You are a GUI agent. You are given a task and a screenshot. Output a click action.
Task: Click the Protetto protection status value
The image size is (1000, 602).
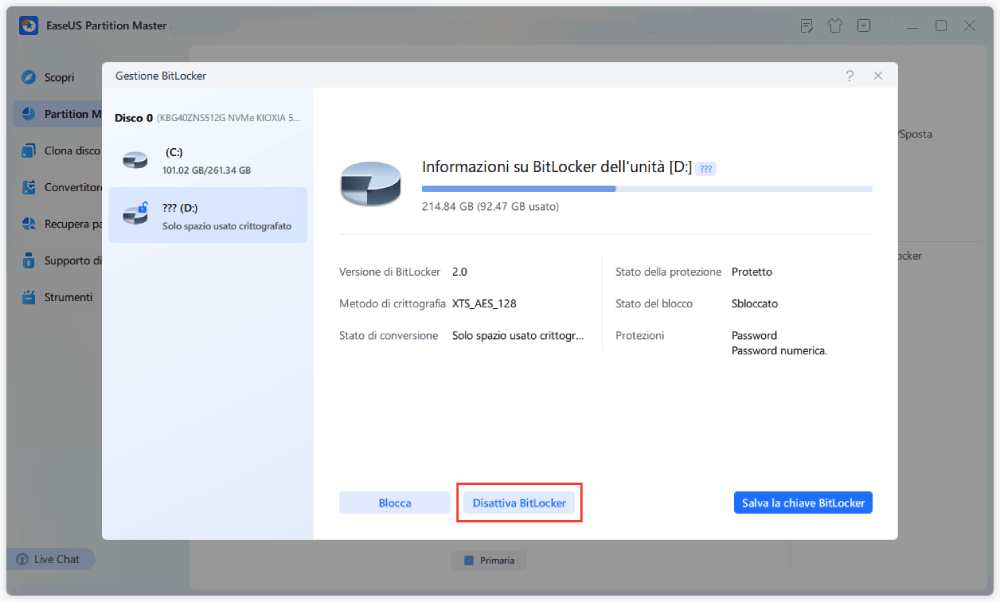[x=751, y=272]
